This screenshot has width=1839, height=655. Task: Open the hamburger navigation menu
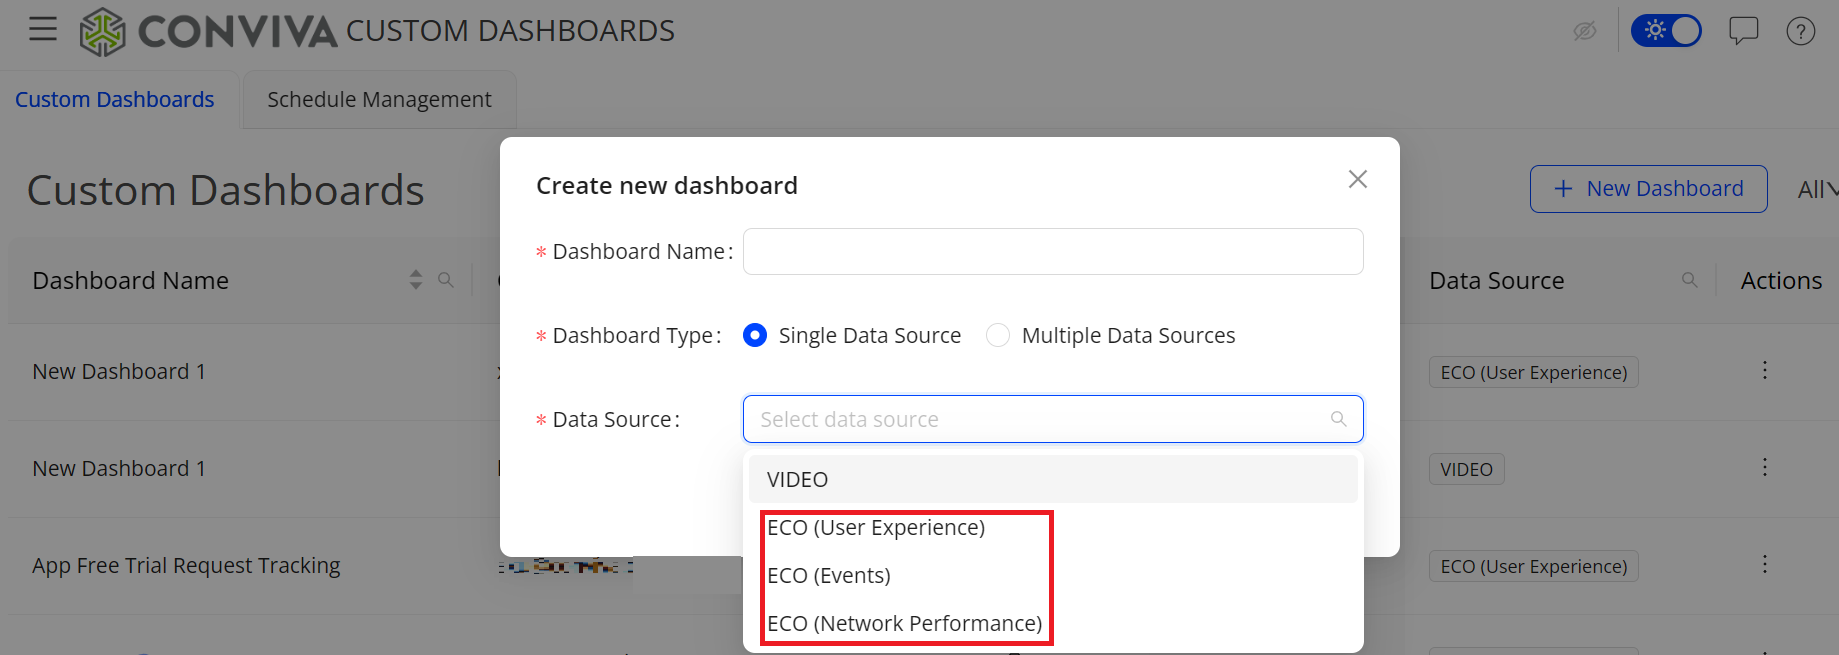43,29
